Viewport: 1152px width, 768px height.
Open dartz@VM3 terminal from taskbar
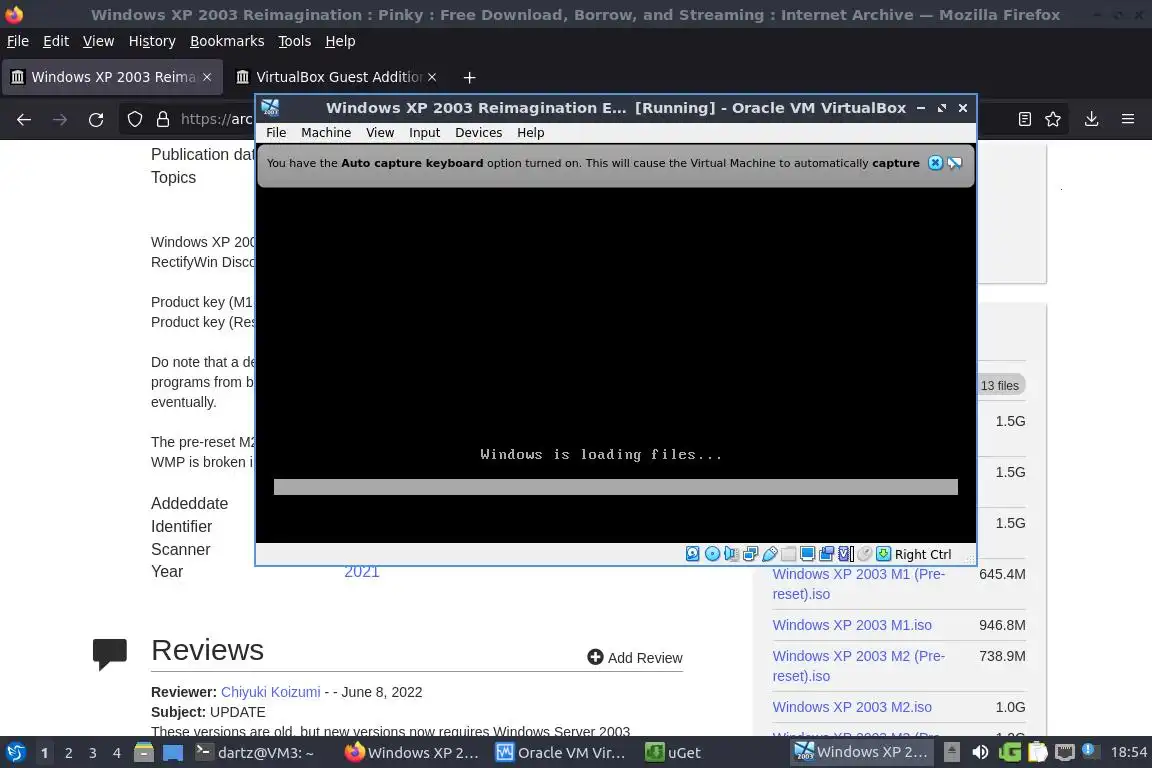point(255,753)
